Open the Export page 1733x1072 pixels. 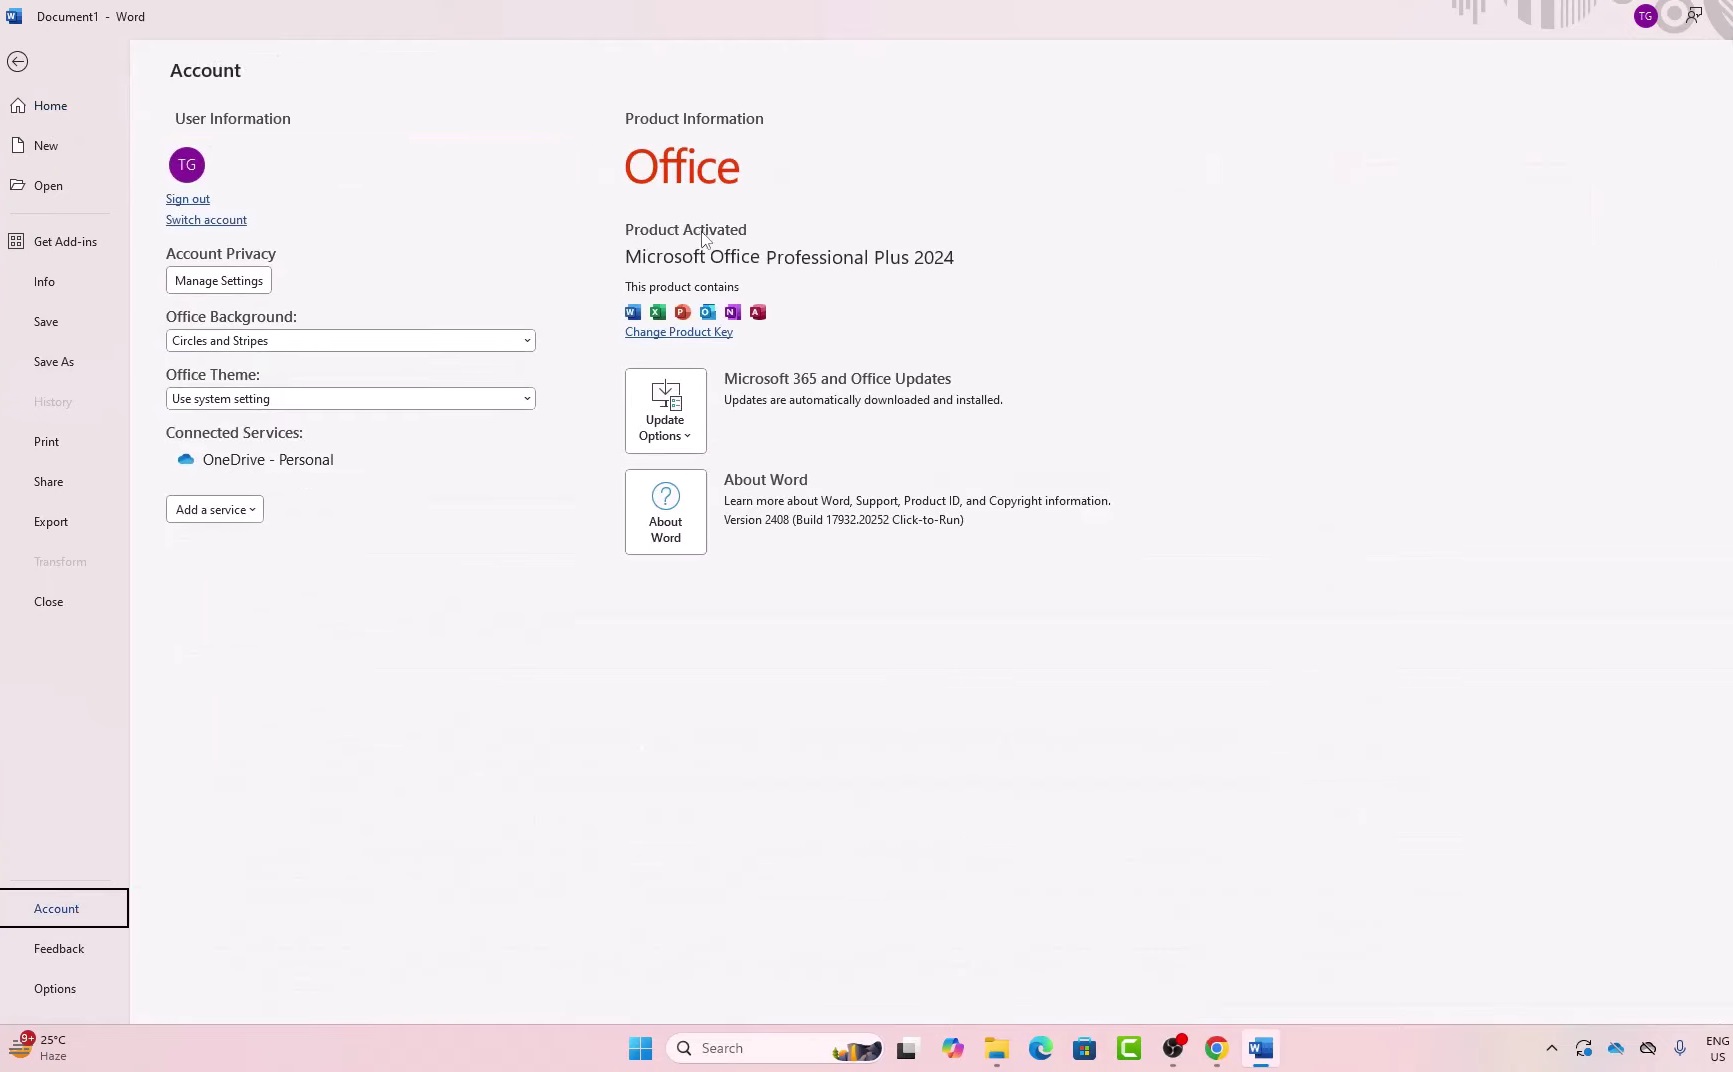51,522
